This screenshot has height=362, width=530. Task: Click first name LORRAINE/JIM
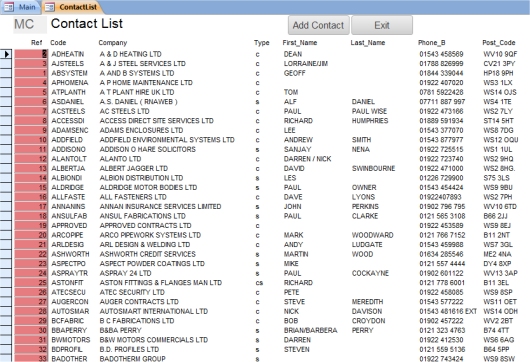(306, 64)
